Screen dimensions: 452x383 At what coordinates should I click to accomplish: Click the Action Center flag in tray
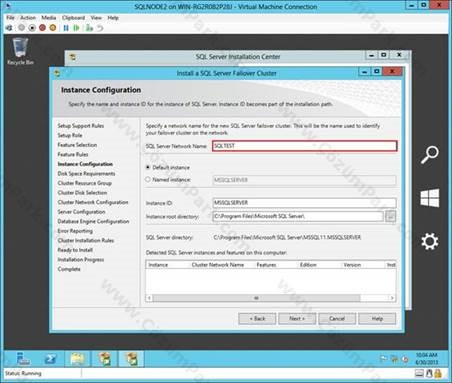[383, 359]
